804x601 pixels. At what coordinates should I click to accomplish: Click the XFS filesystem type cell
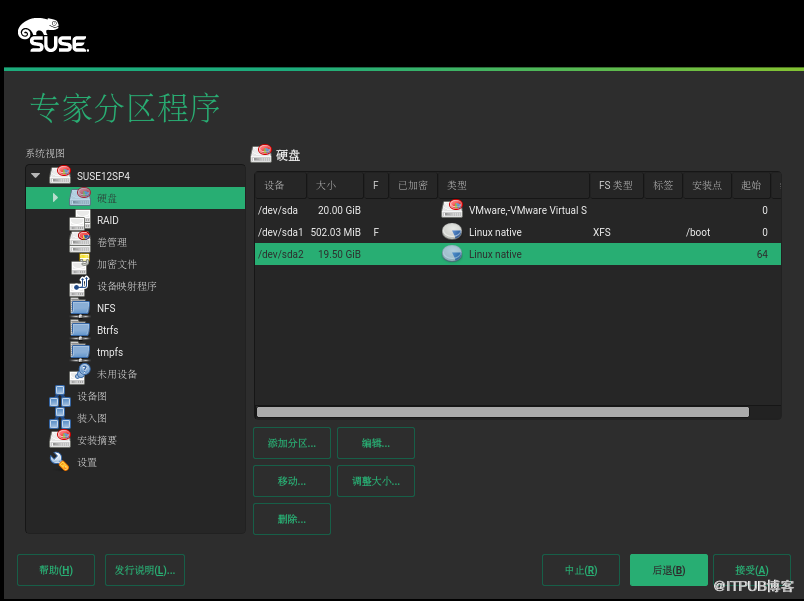(x=601, y=232)
